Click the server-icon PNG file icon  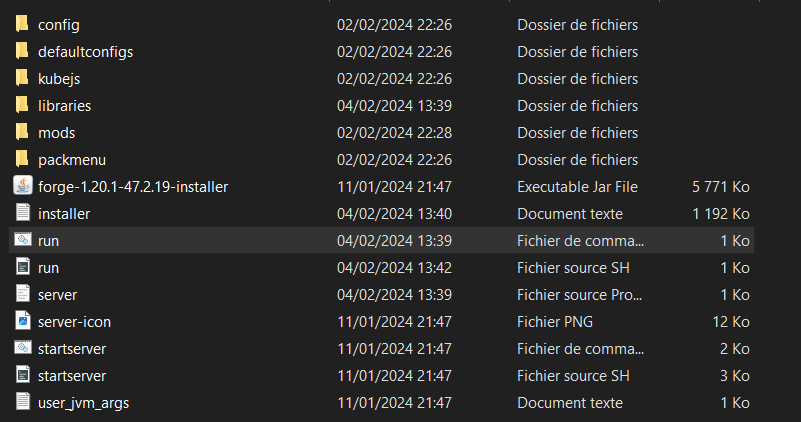22,321
